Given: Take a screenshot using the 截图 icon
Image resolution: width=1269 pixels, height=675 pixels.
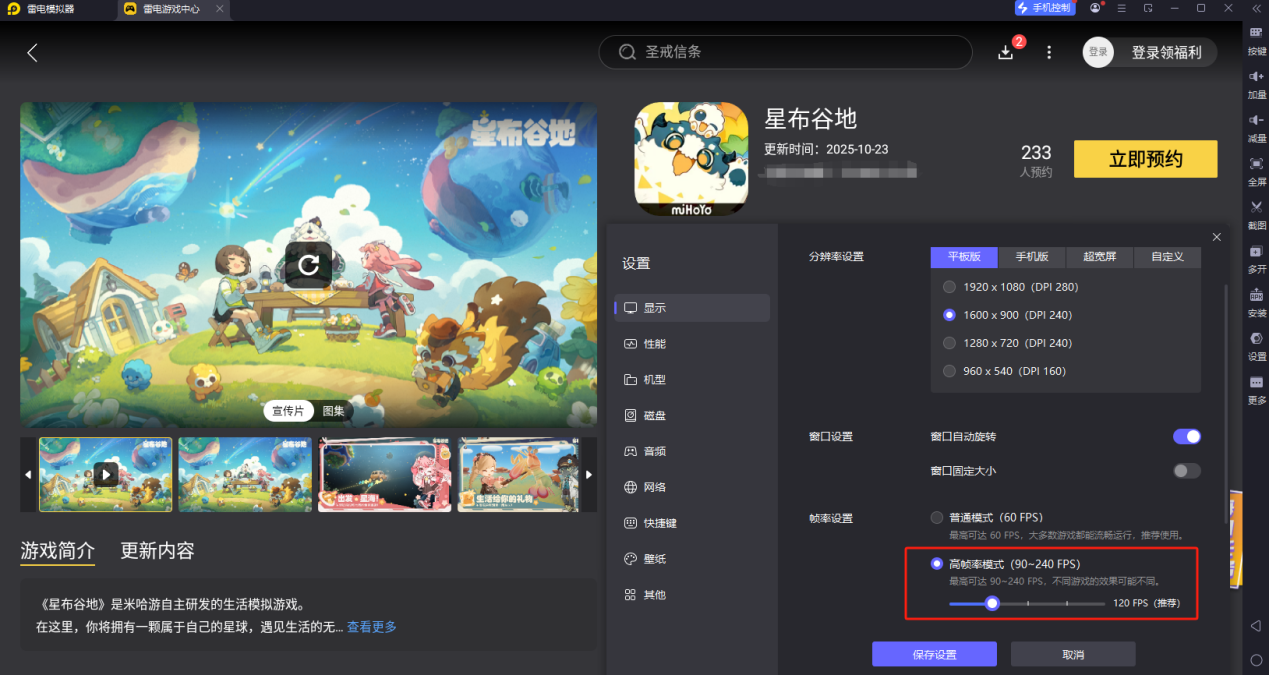Looking at the screenshot, I should (1256, 212).
